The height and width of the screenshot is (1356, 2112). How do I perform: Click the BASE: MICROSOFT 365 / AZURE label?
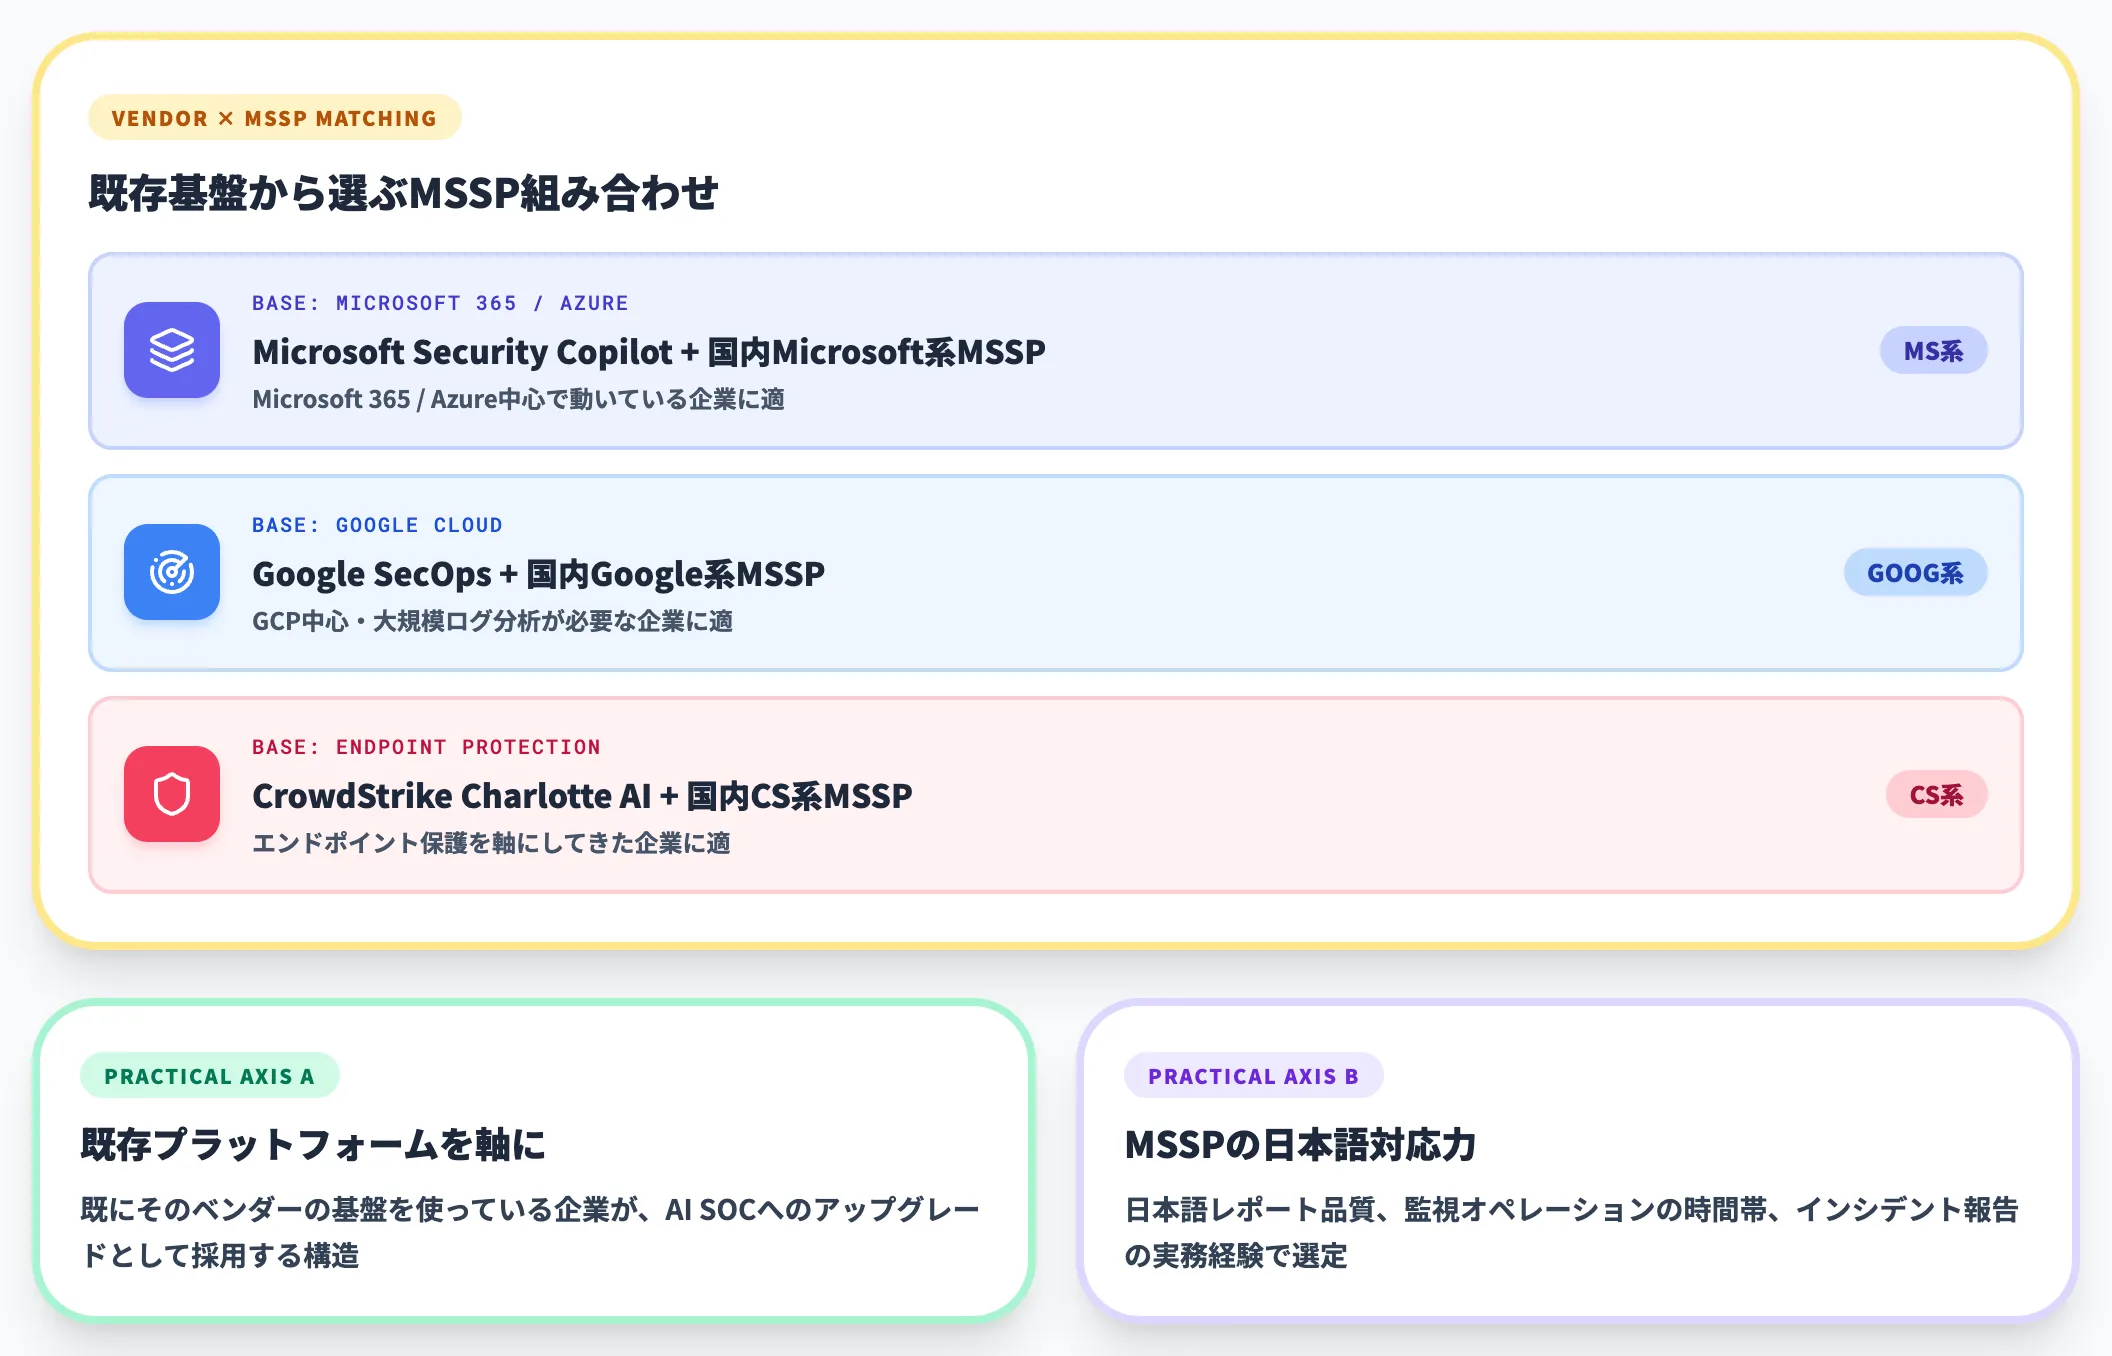[441, 303]
